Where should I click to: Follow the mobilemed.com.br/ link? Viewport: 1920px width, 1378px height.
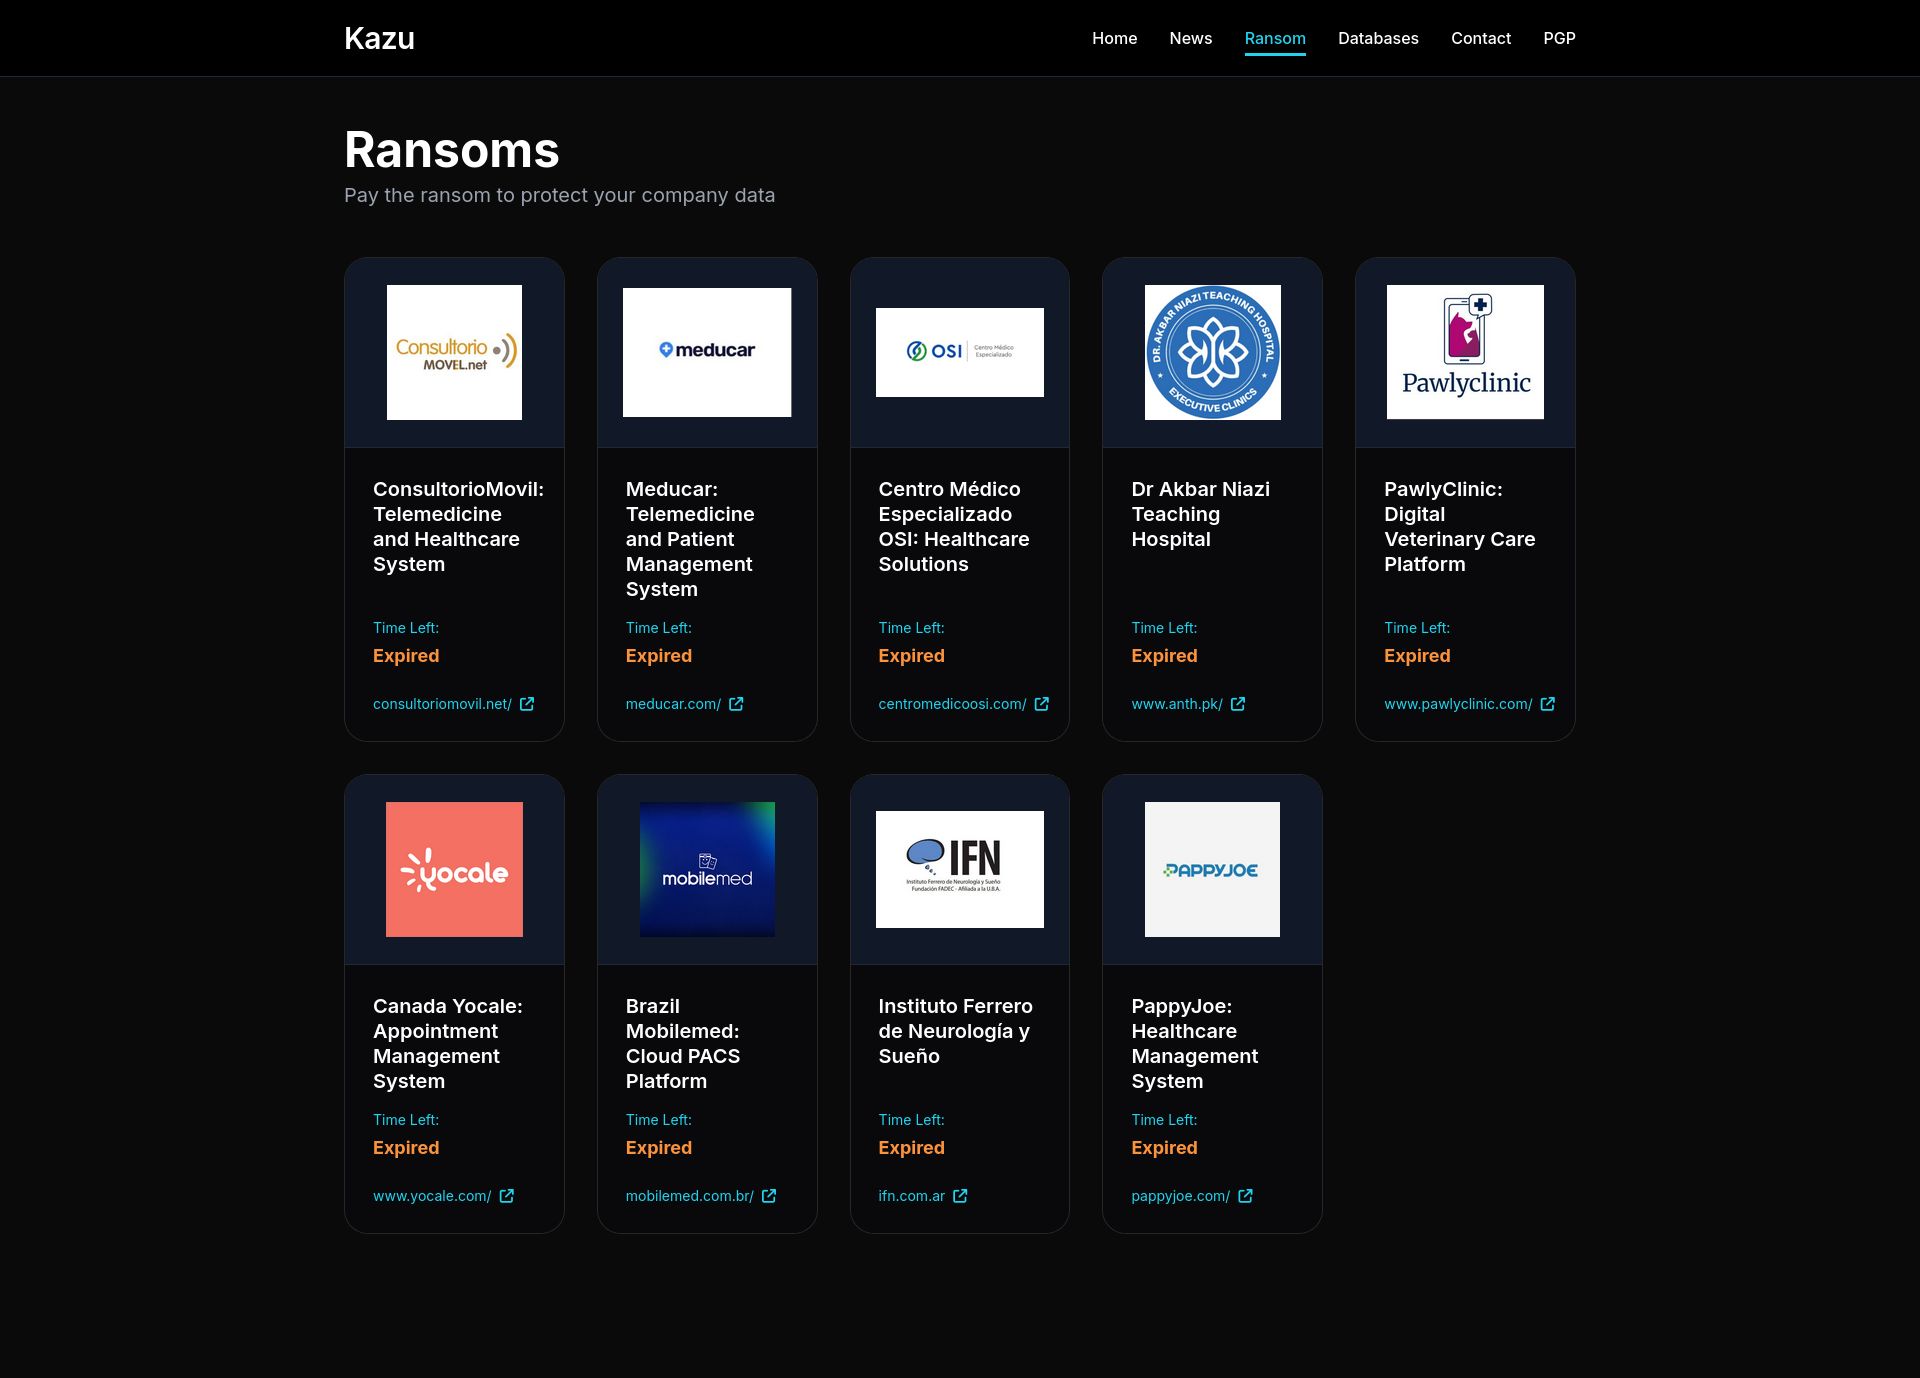(x=690, y=1196)
